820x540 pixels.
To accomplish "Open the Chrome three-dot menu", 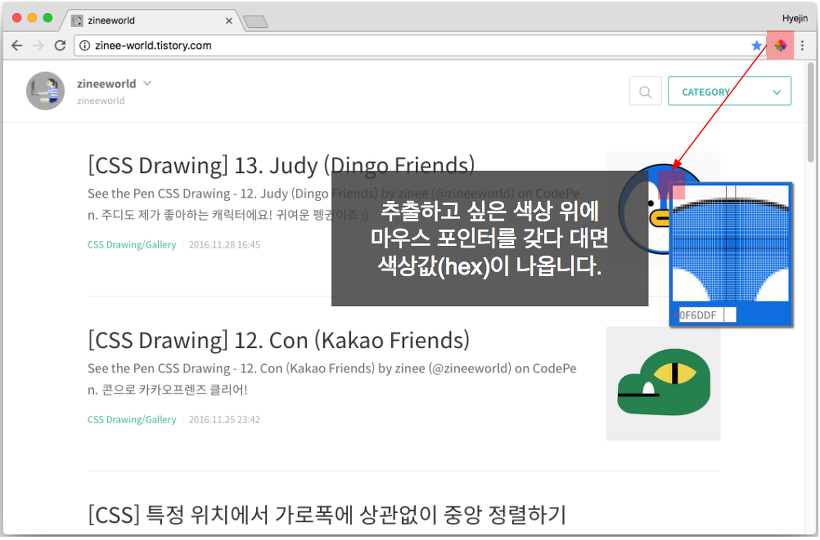I will pos(802,45).
